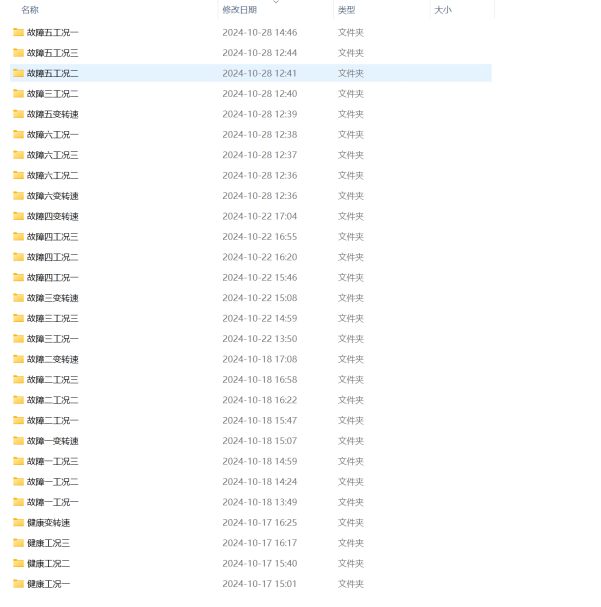Viewport: 601px width, 607px height.
Task: Sort by 类型 column header
Action: pos(346,10)
